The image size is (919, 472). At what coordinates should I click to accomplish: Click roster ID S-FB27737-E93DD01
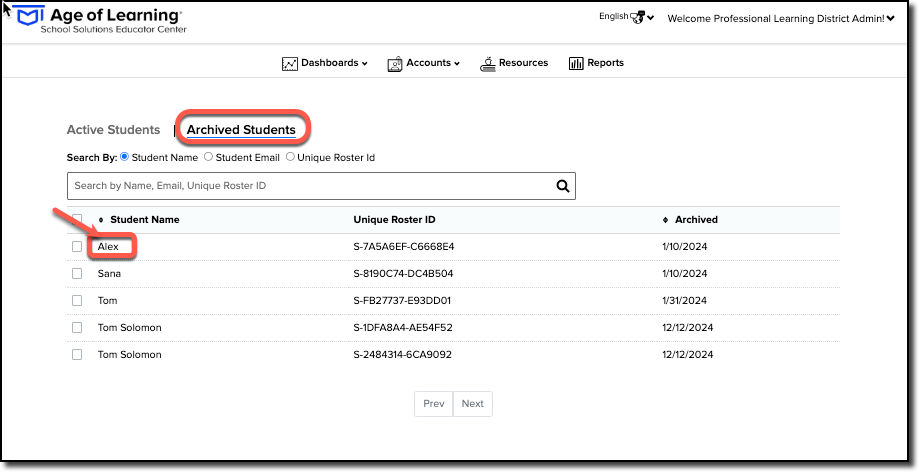402,300
